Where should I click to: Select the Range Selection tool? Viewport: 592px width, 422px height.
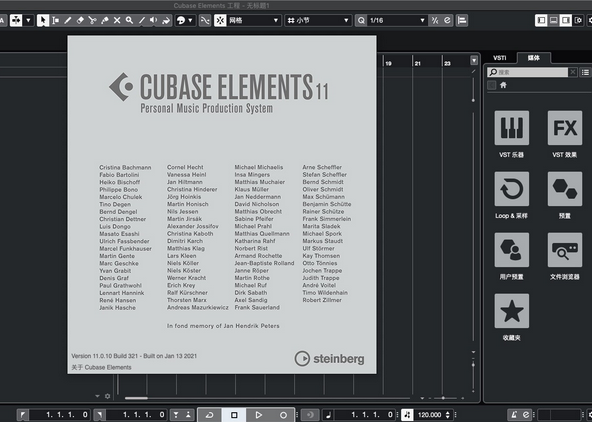pyautogui.click(x=55, y=20)
